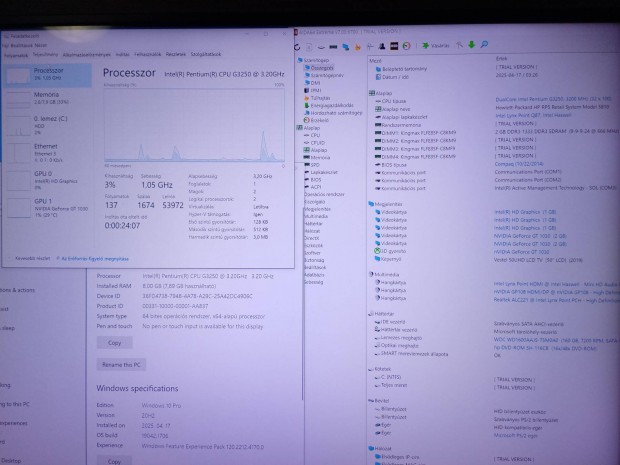
Task: Click the AIDA64 memory module toolbar icon
Action: [x=333, y=47]
